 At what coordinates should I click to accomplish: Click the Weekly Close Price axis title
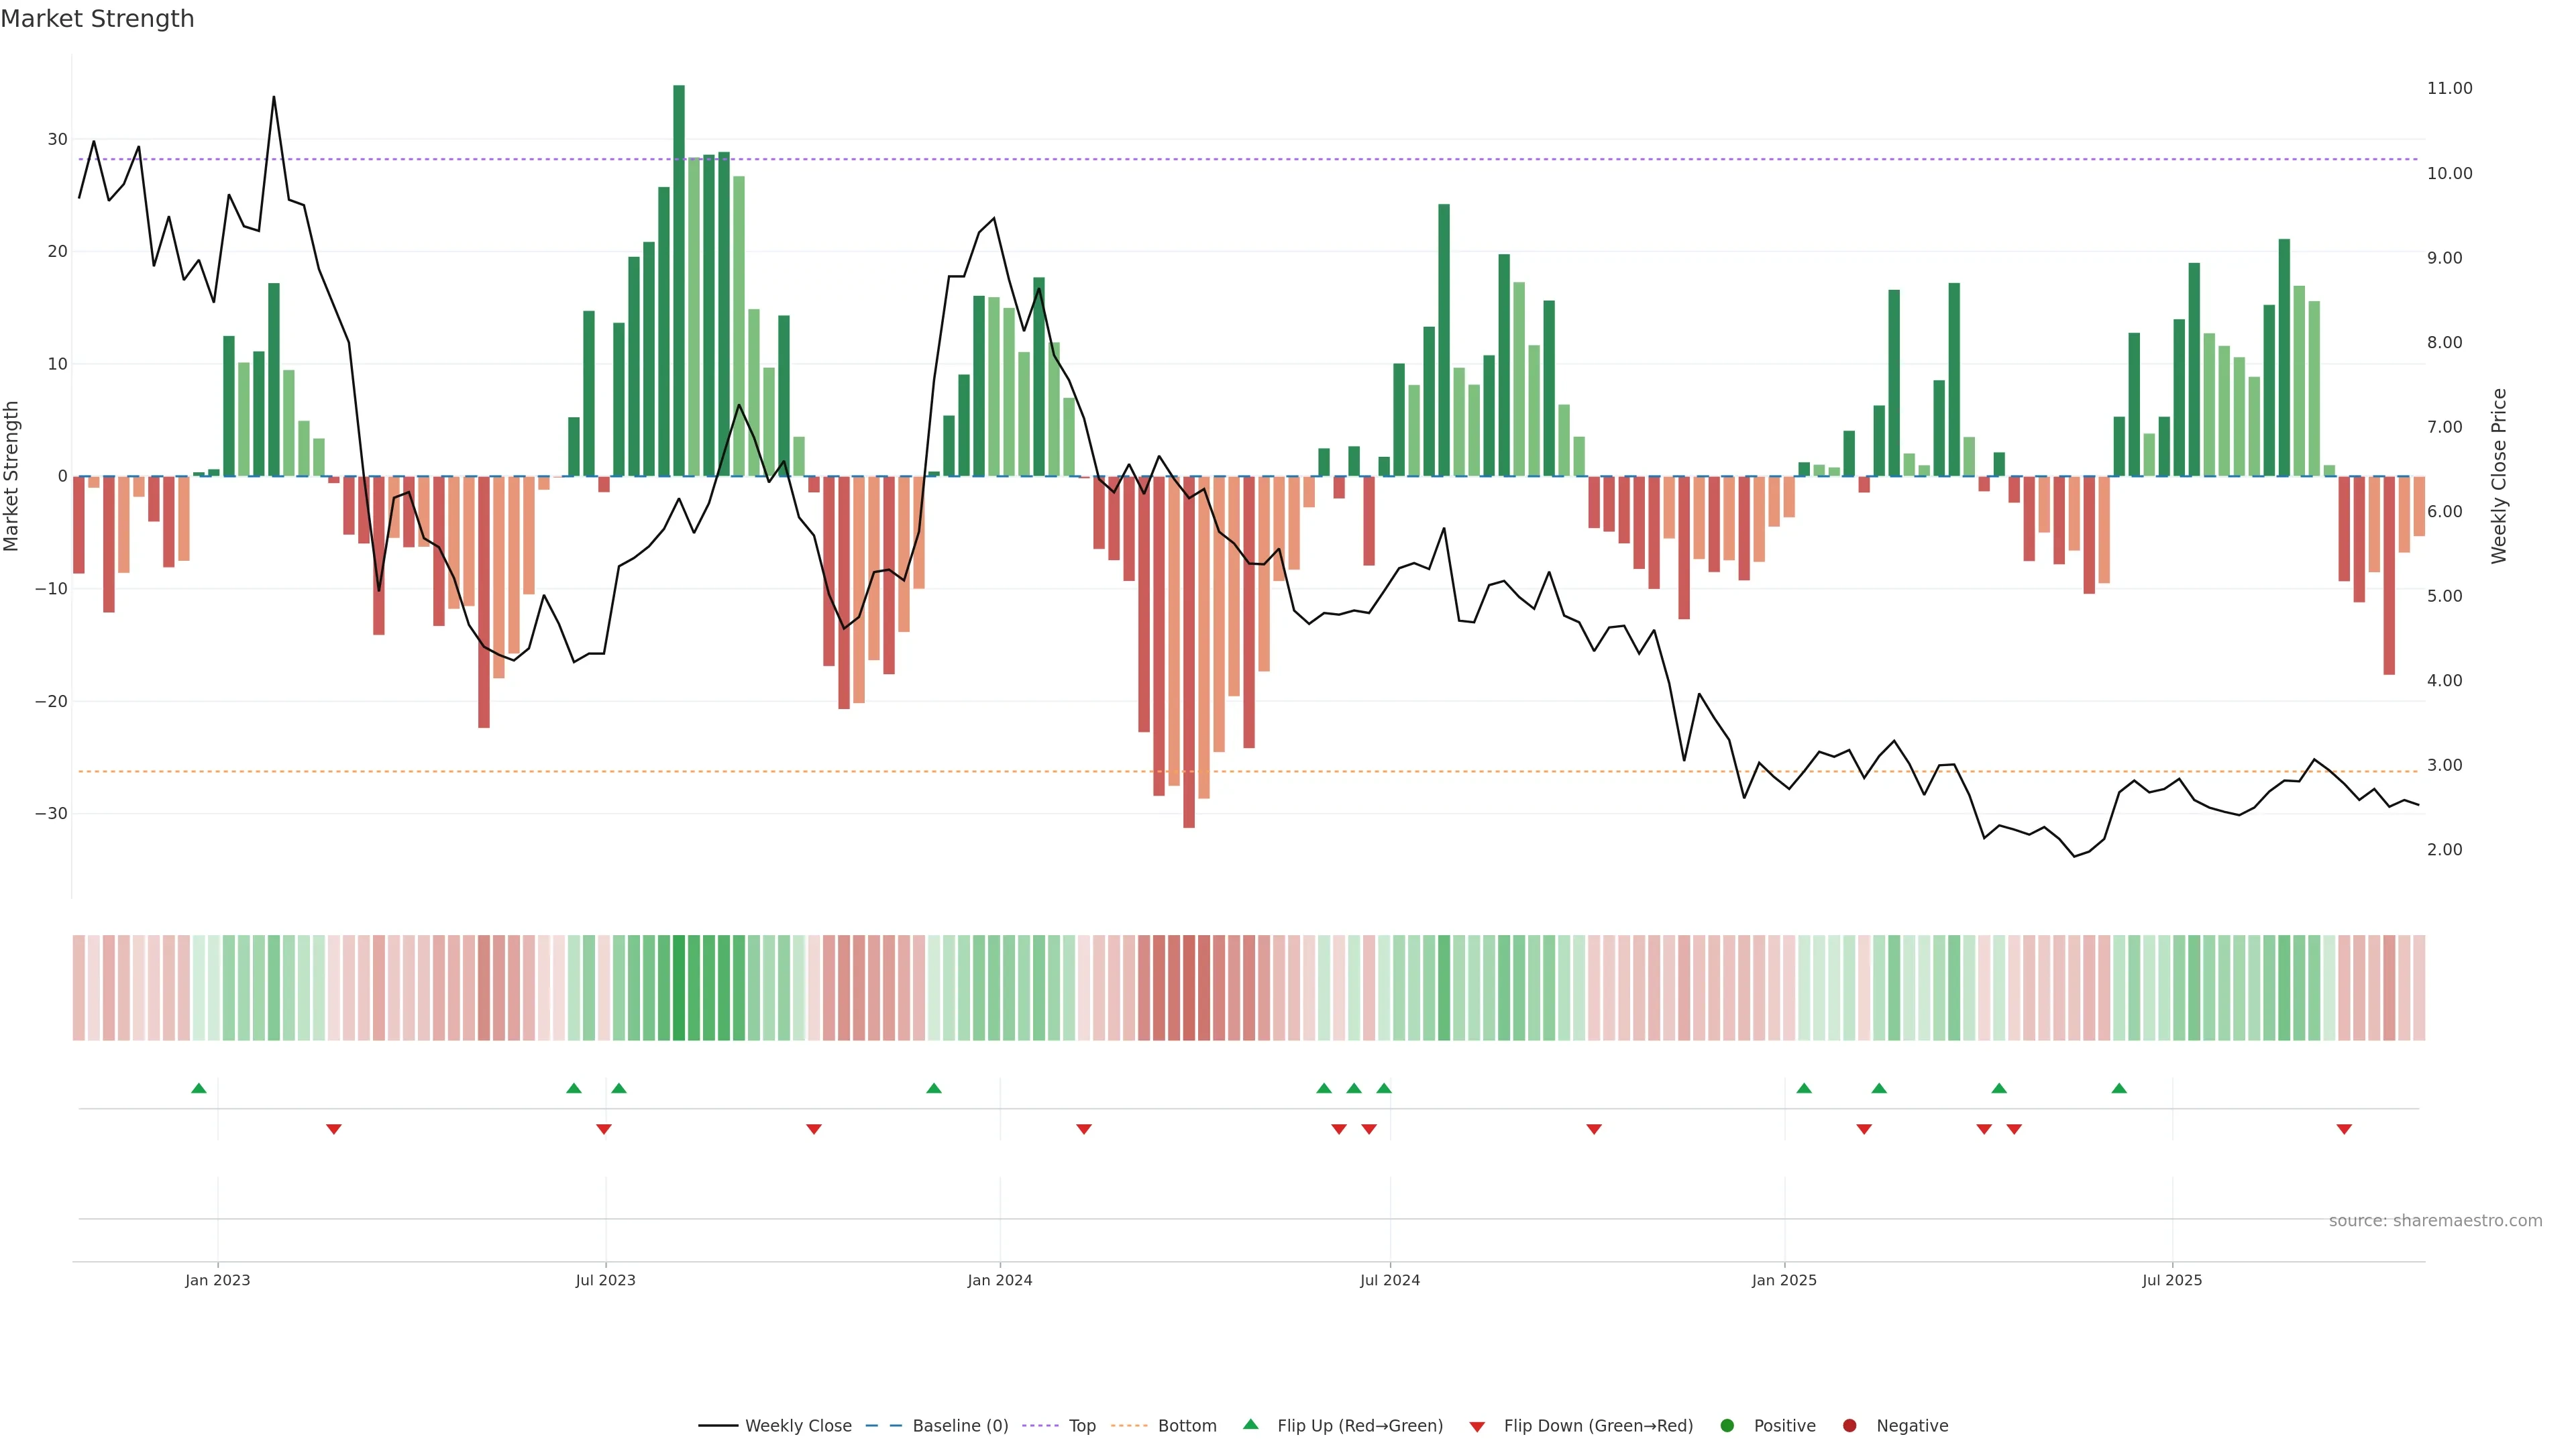2499,476
